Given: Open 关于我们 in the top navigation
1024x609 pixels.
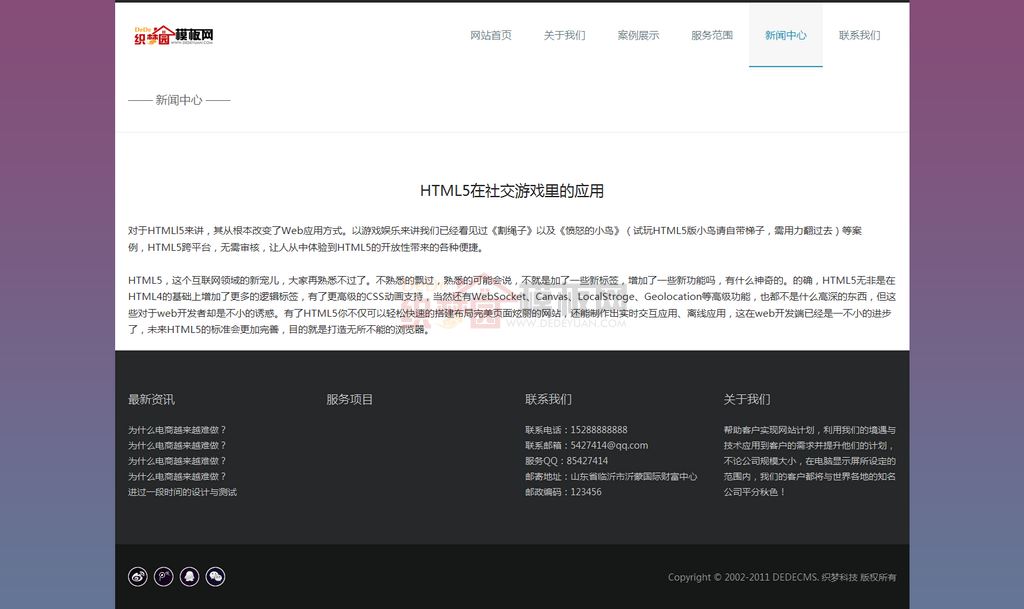Looking at the screenshot, I should pyautogui.click(x=564, y=35).
